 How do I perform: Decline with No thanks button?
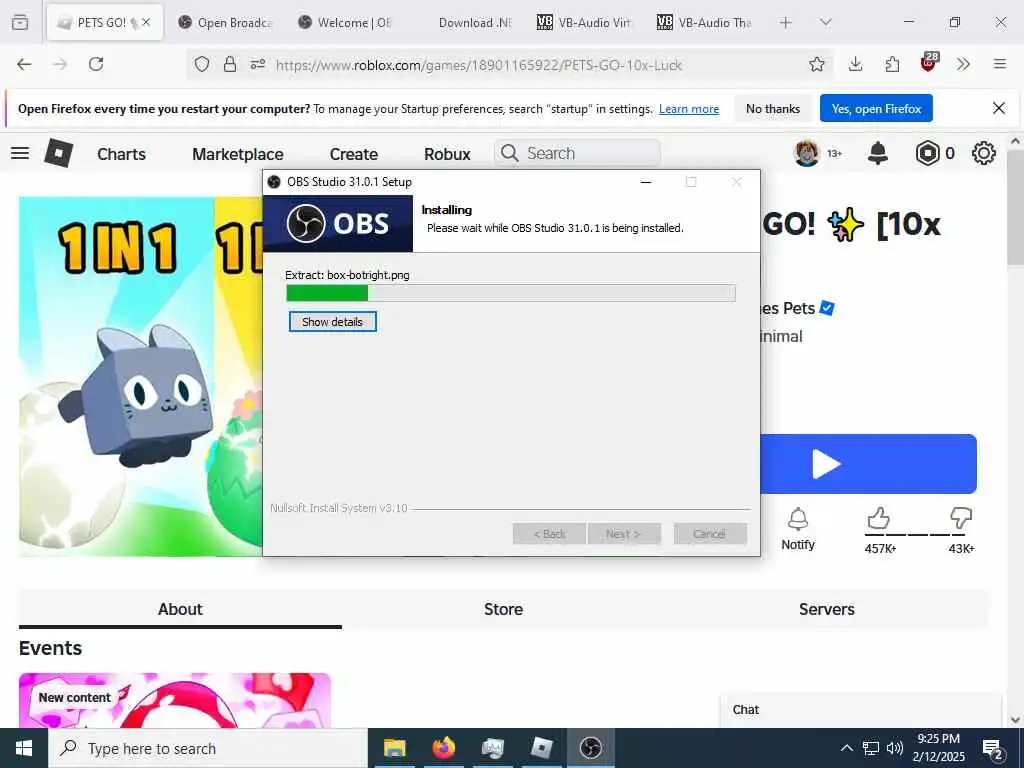point(773,108)
